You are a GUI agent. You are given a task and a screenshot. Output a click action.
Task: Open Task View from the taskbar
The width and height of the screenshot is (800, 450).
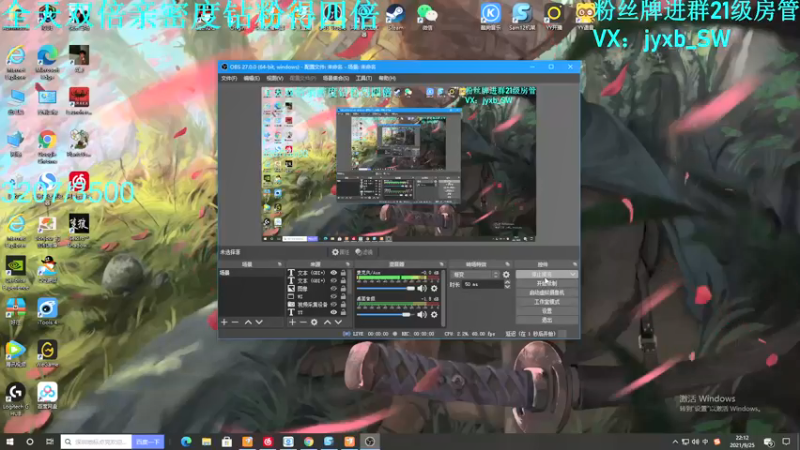49,441
